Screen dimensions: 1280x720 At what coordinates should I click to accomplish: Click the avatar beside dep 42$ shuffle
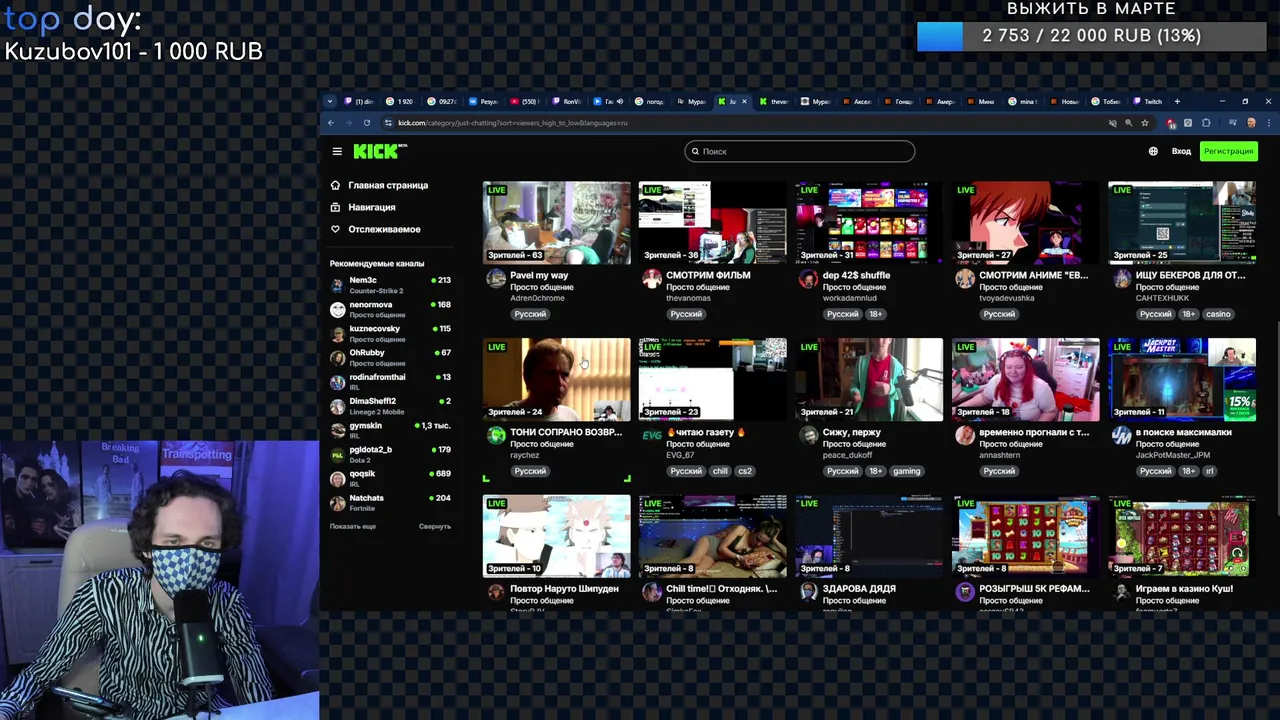(808, 278)
